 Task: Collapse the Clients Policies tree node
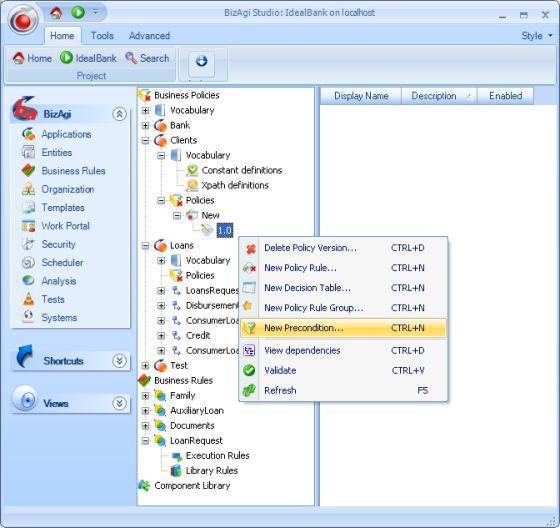(161, 200)
